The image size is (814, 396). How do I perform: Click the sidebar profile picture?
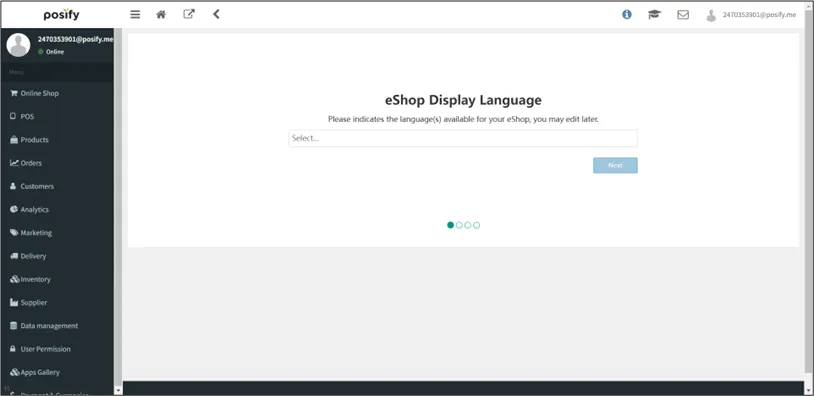coord(18,45)
